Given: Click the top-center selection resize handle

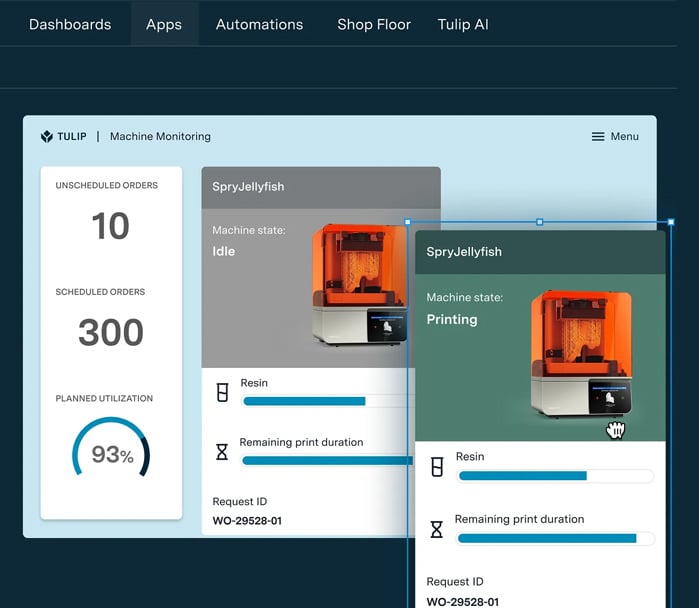Looking at the screenshot, I should (x=539, y=222).
